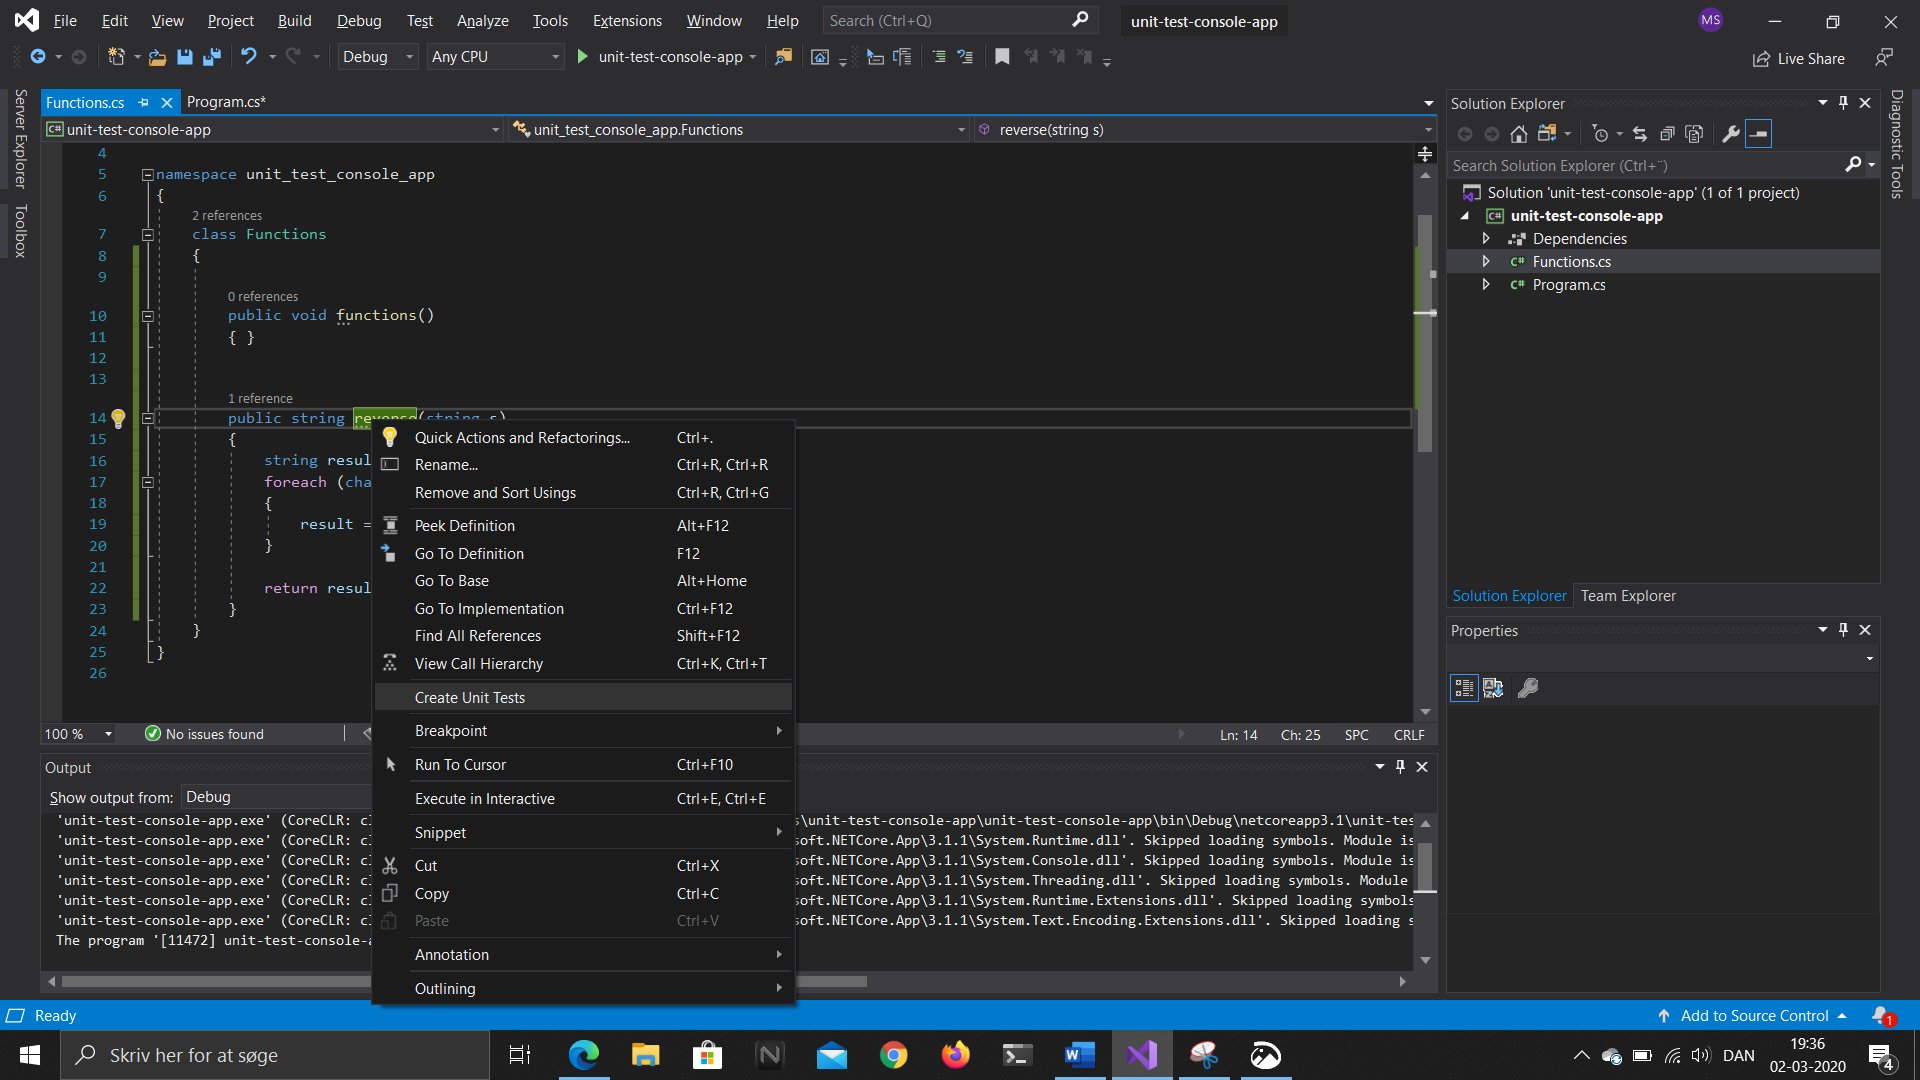This screenshot has width=1920, height=1080.
Task: Click 'Go To Definition' in context menu
Action: tap(469, 553)
